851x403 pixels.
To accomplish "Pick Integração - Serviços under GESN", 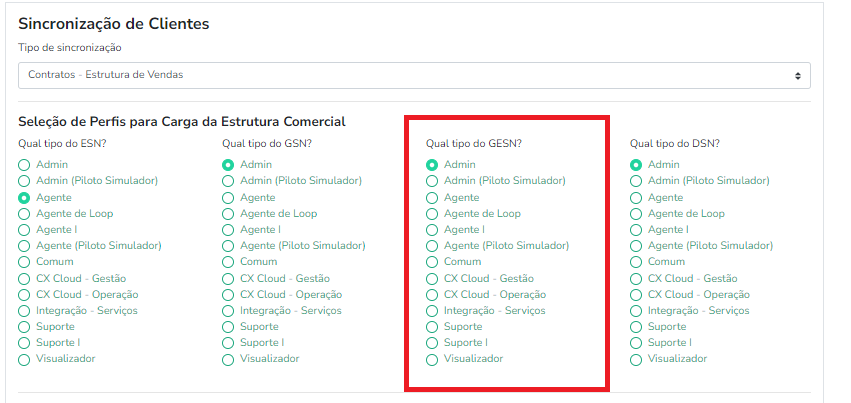I will pos(432,311).
